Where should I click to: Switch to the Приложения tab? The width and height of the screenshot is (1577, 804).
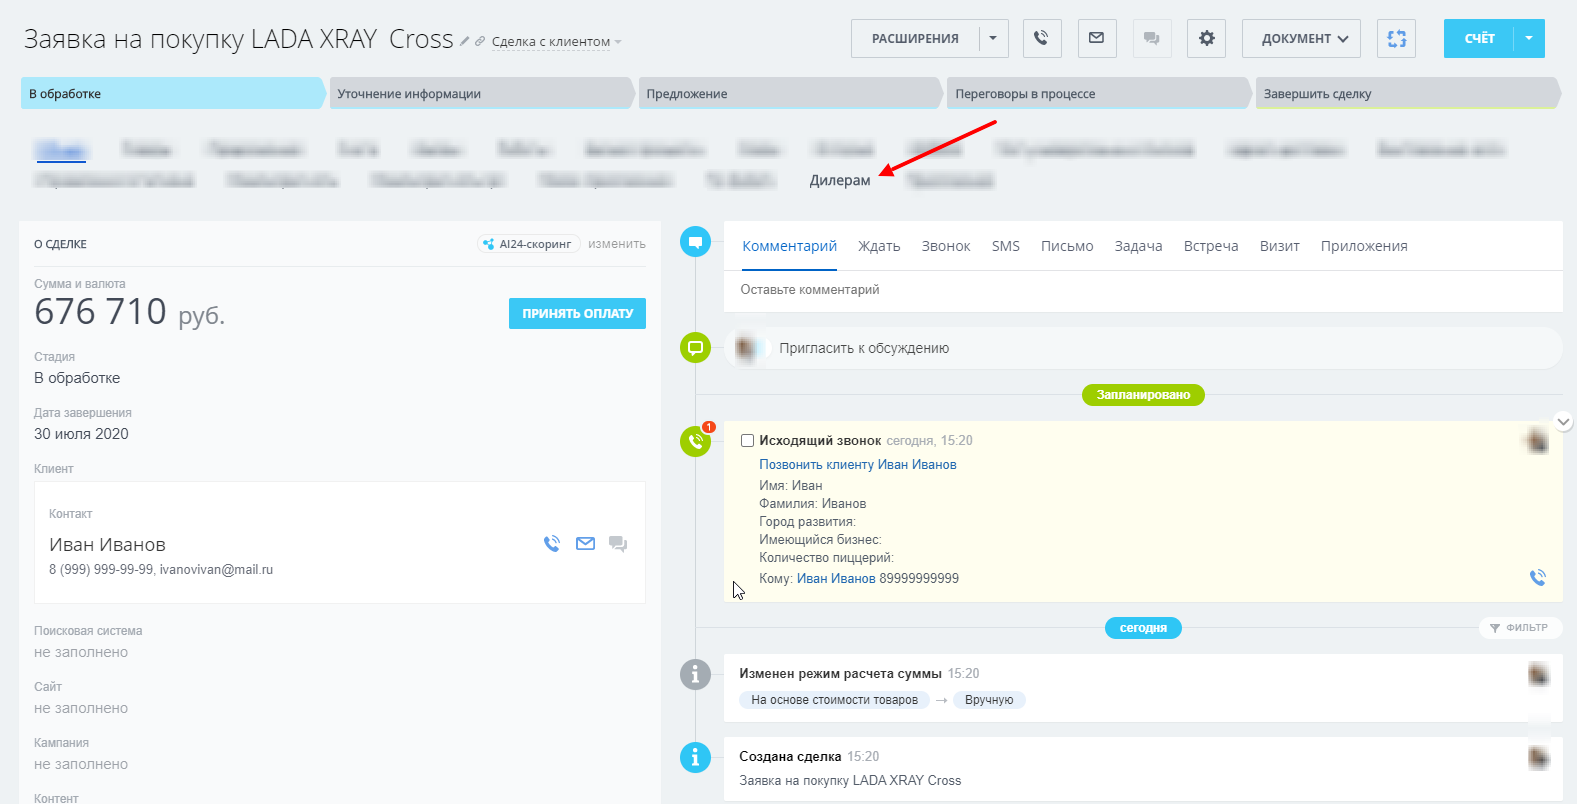(x=1364, y=246)
